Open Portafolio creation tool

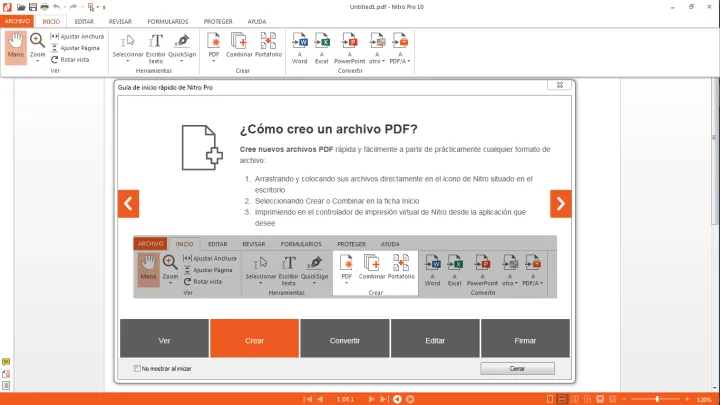(268, 45)
